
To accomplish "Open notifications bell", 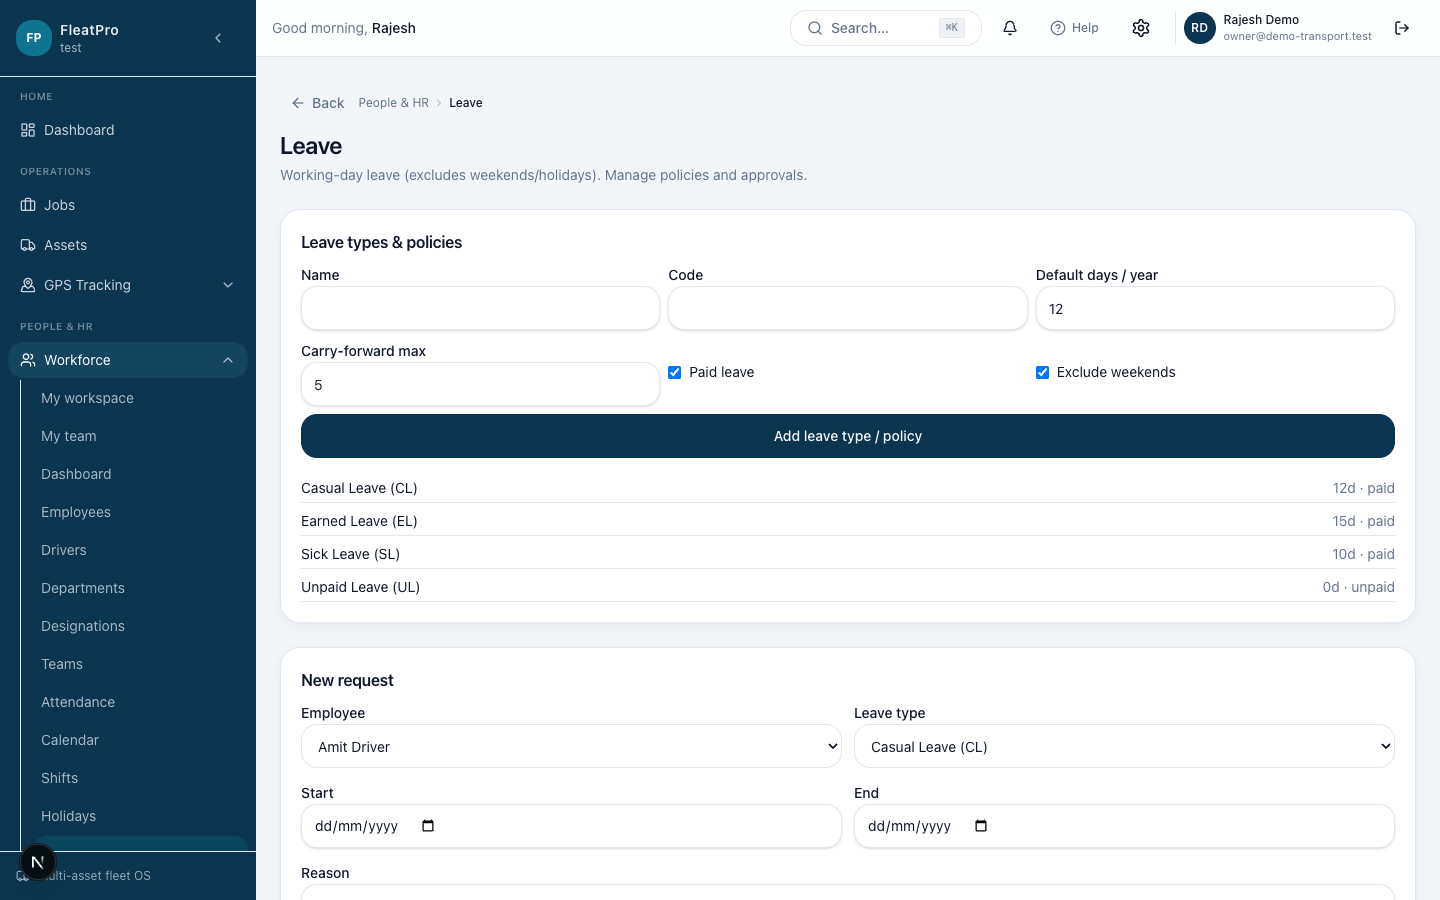I will point(1010,28).
